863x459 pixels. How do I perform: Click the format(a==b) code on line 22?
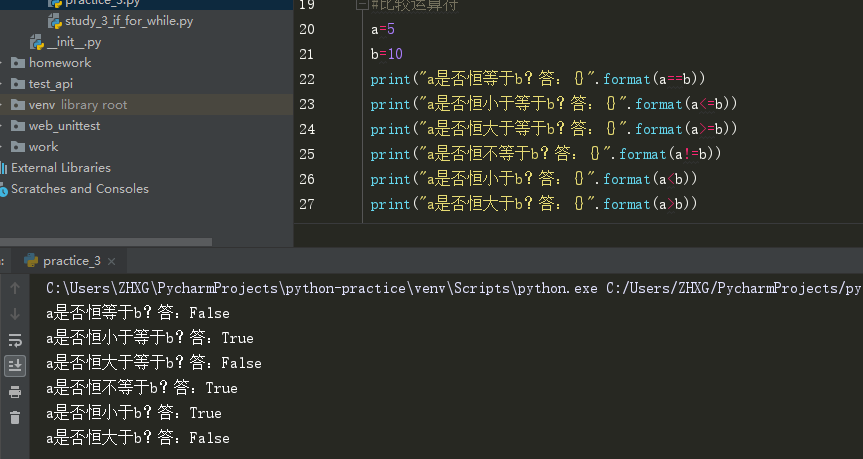pyautogui.click(x=654, y=79)
